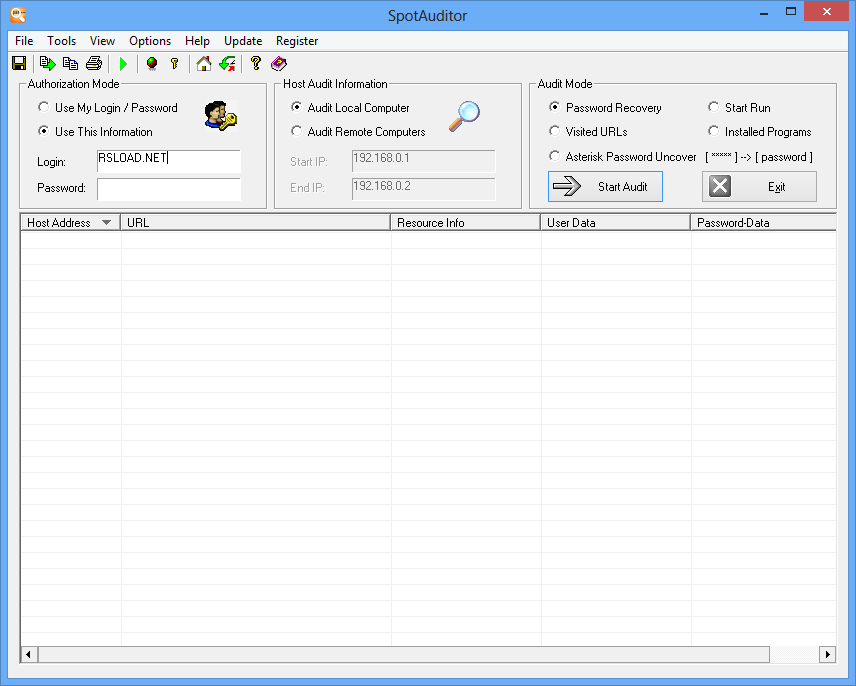Click the Resource Info column header
The width and height of the screenshot is (856, 686).
[x=466, y=223]
